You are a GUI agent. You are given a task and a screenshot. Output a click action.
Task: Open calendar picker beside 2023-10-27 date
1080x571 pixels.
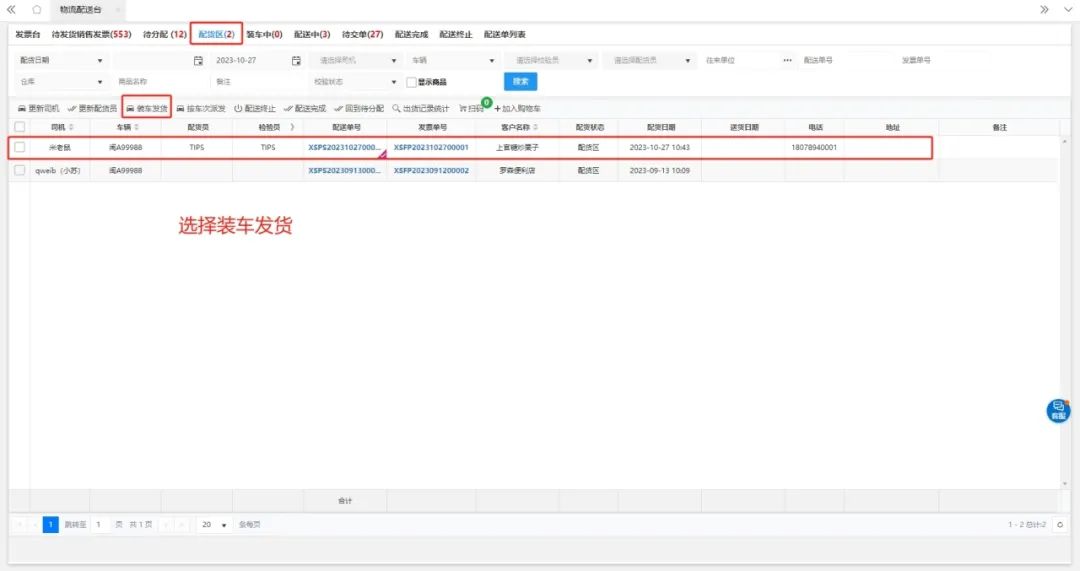pos(296,61)
